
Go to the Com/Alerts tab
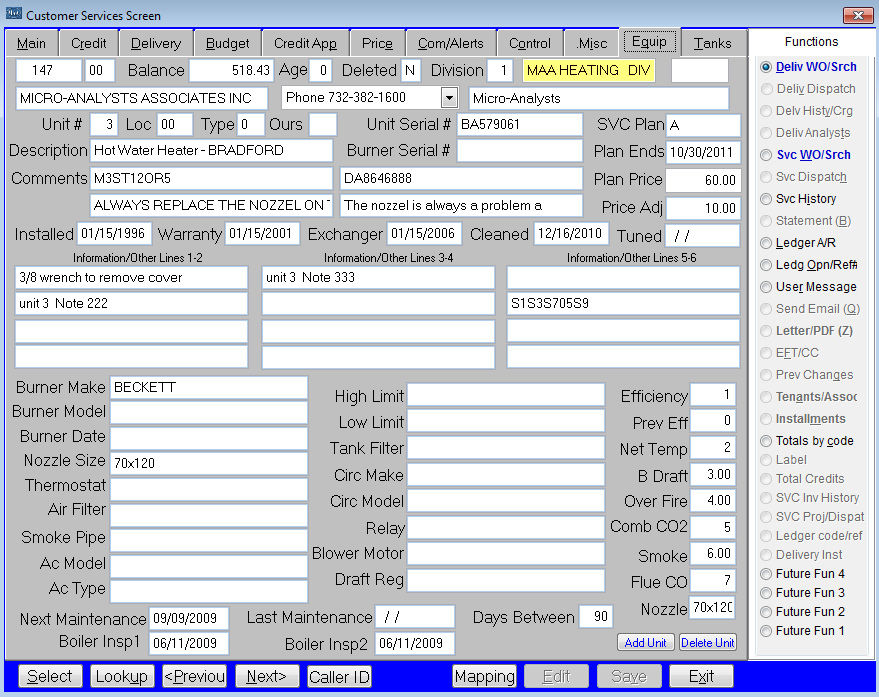(450, 43)
